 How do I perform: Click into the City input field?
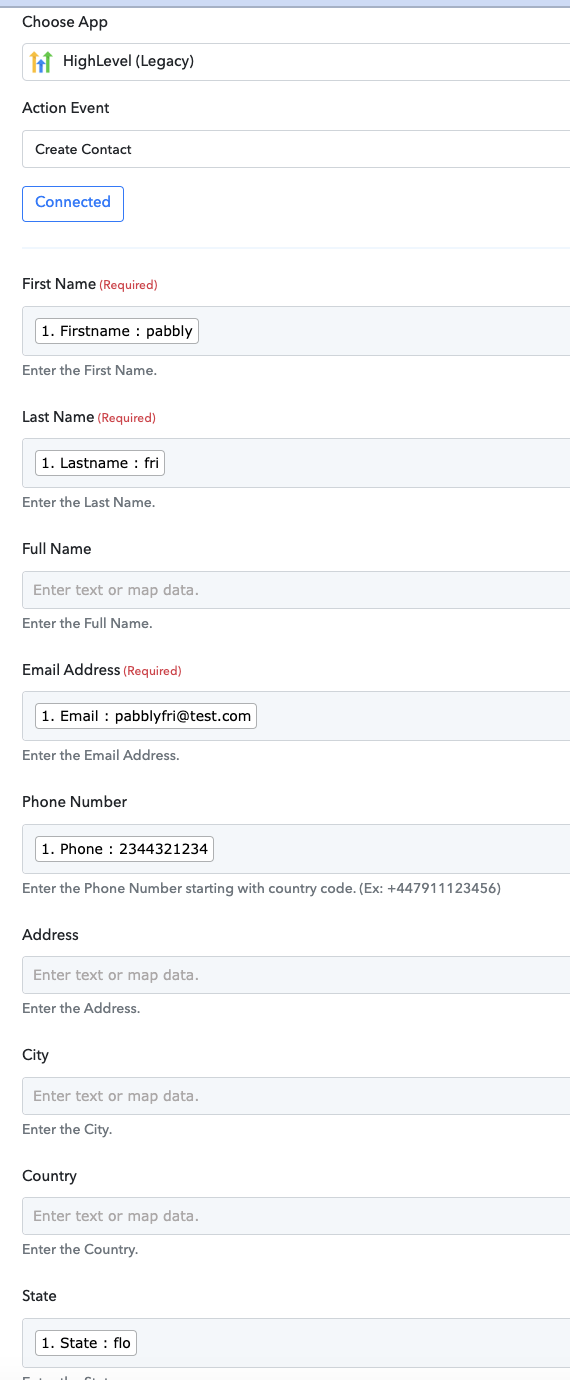tap(296, 1096)
